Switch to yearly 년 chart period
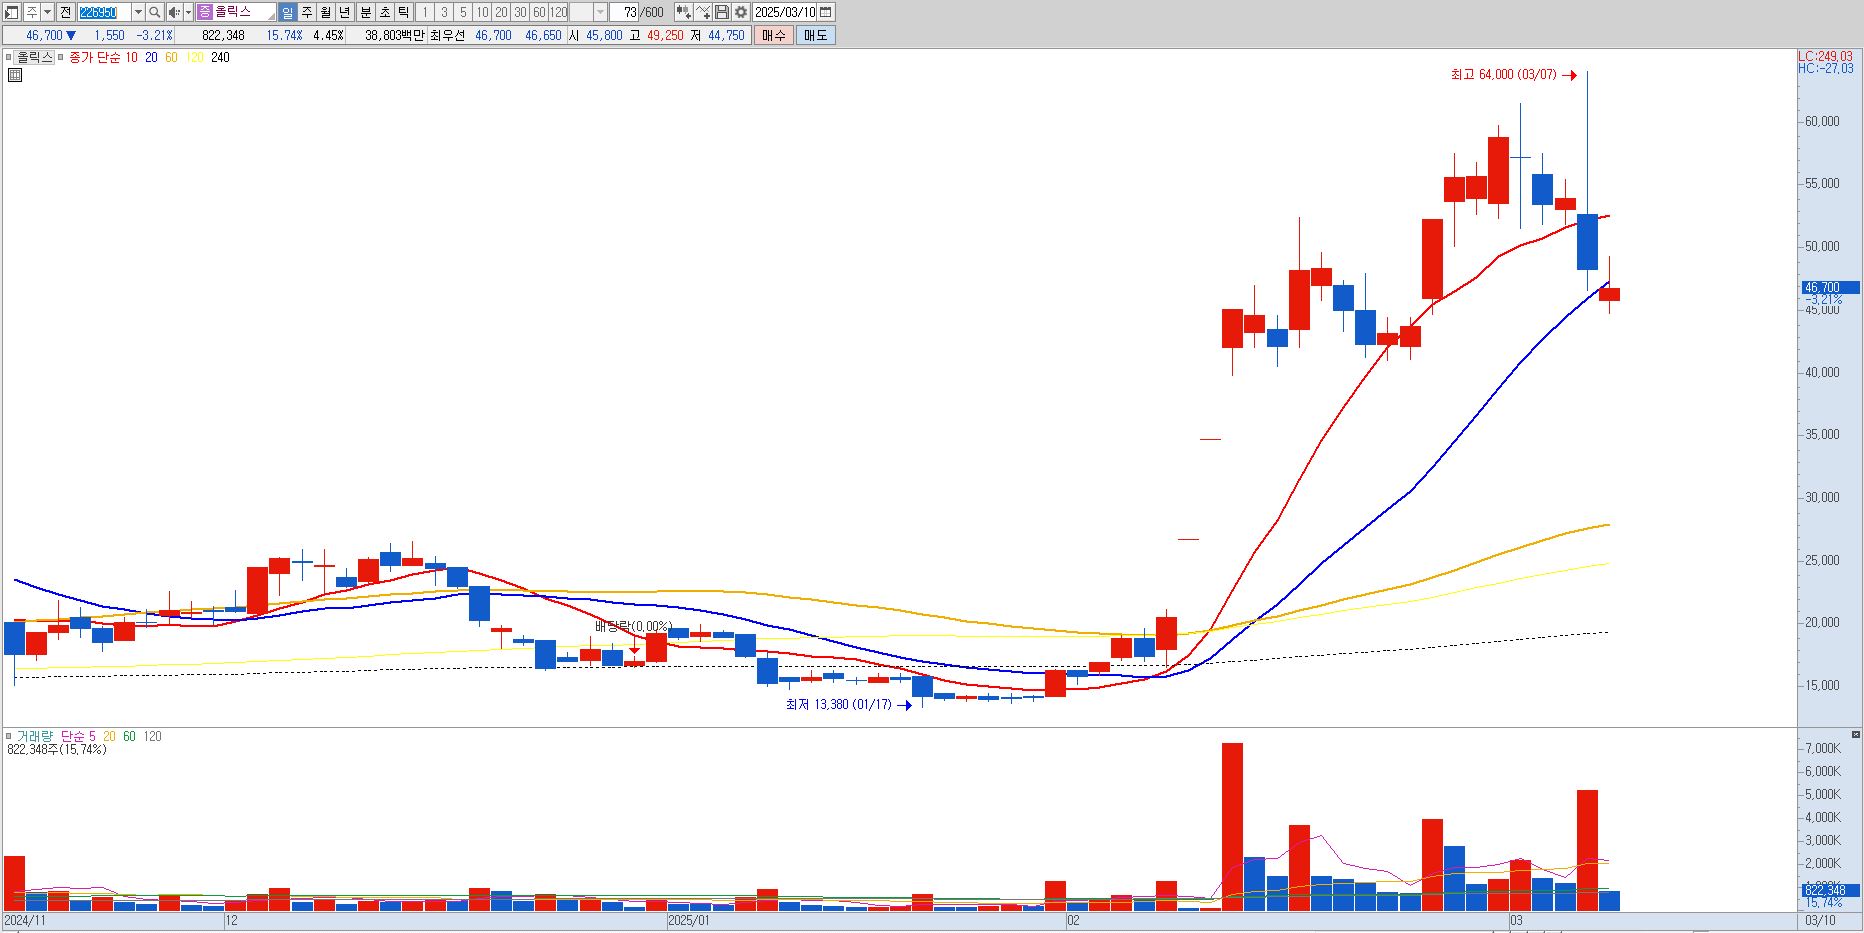This screenshot has width=1864, height=933. click(x=345, y=12)
